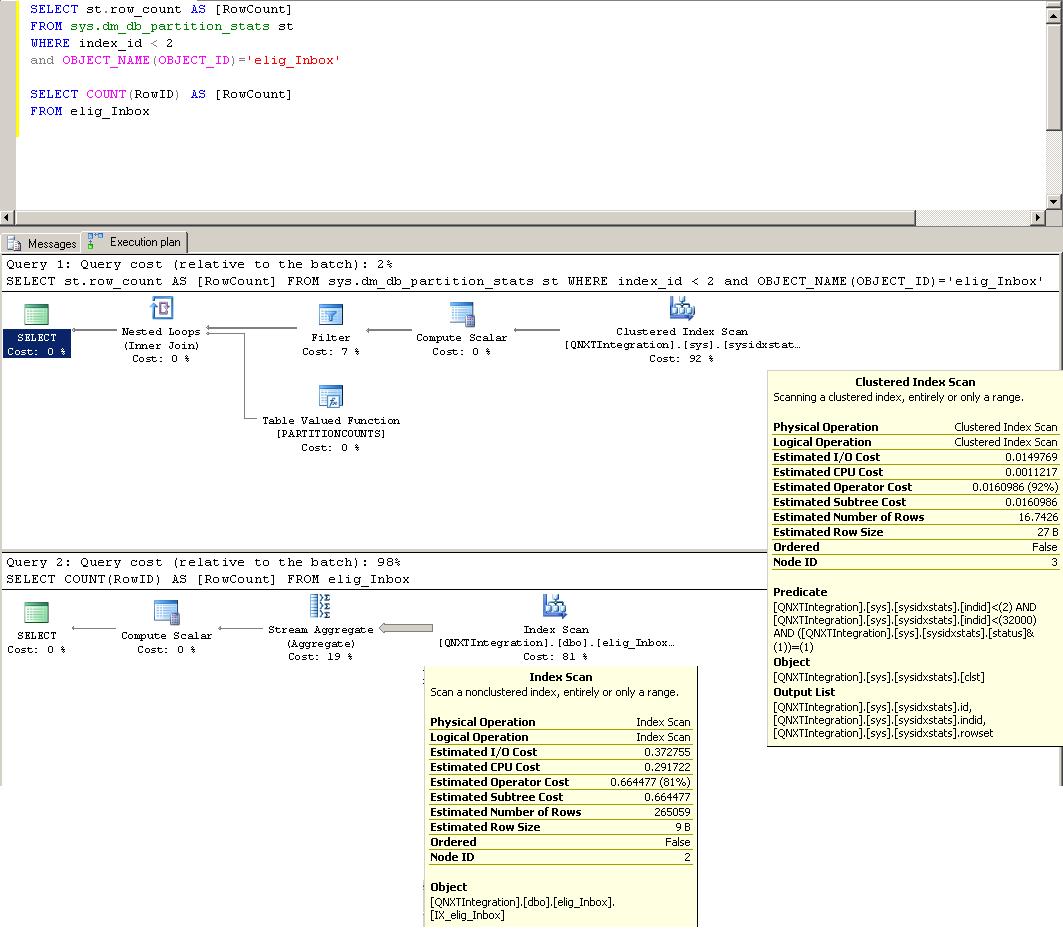Click 'OBJECT_NAME' function in the editor

pos(106,60)
